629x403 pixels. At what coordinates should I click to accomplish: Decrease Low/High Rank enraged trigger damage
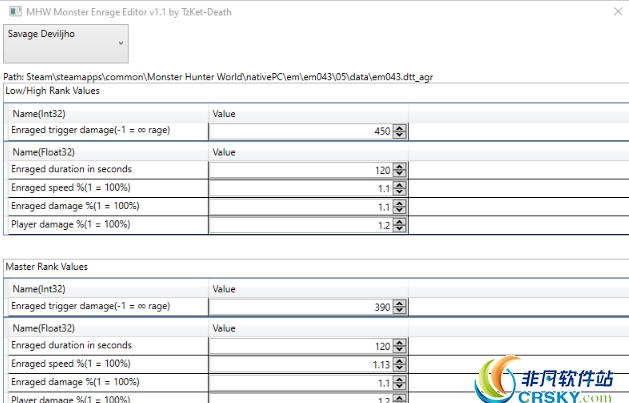(400, 136)
